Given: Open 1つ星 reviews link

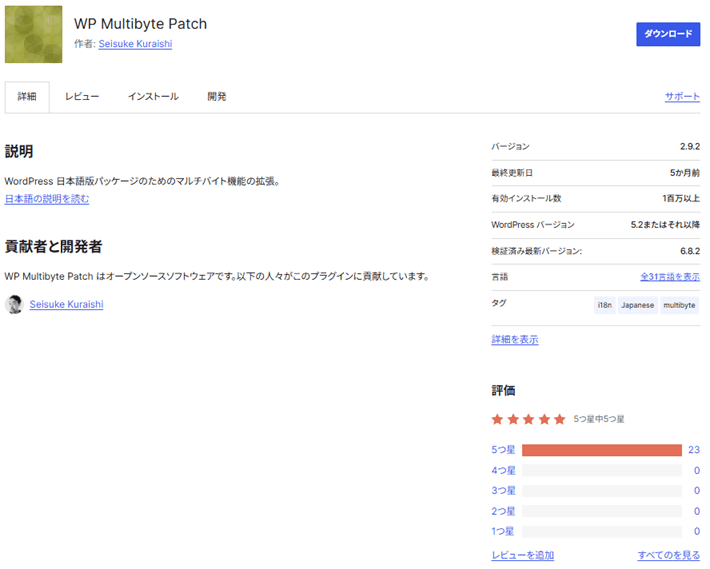Looking at the screenshot, I should 503,531.
